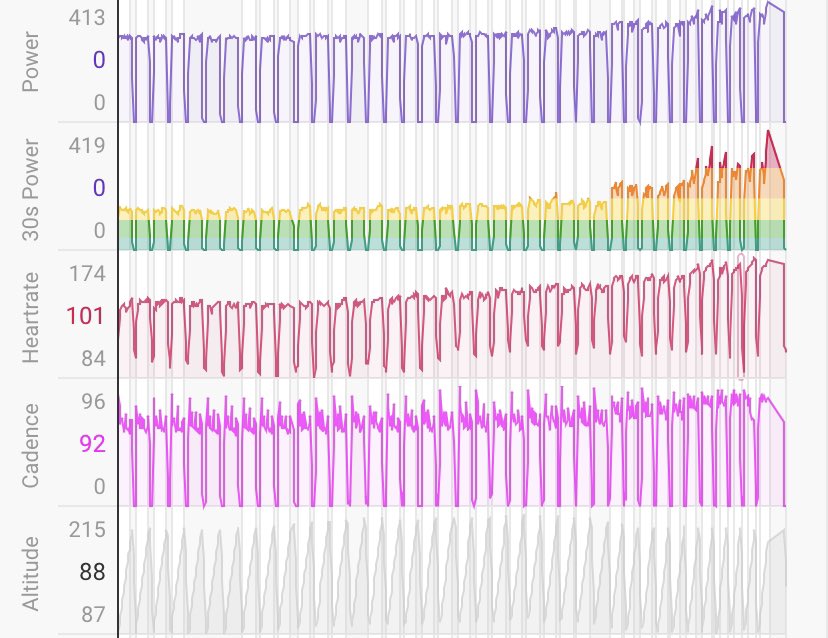Screen dimensions: 828x638
Task: Click the Power maximum value 413
Action: pos(87,18)
